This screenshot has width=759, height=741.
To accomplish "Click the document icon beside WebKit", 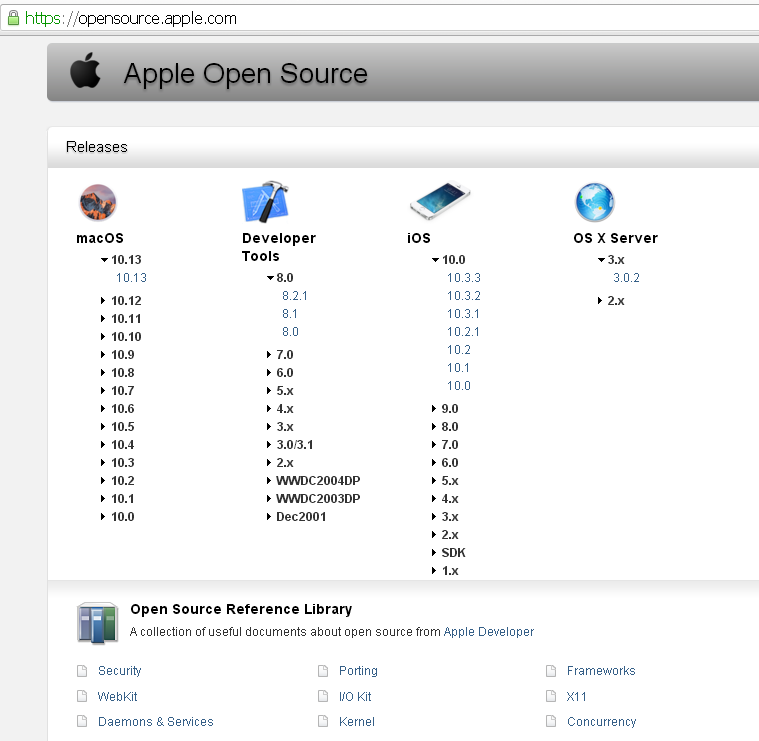I will [82, 696].
